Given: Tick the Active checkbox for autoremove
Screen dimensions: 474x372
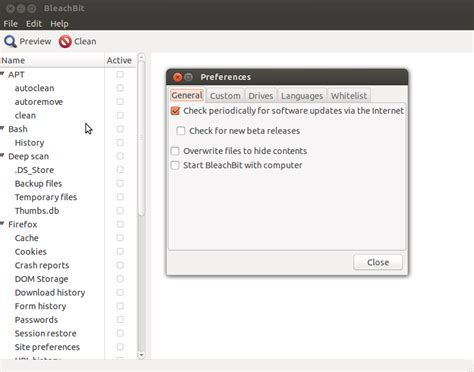Looking at the screenshot, I should (120, 102).
